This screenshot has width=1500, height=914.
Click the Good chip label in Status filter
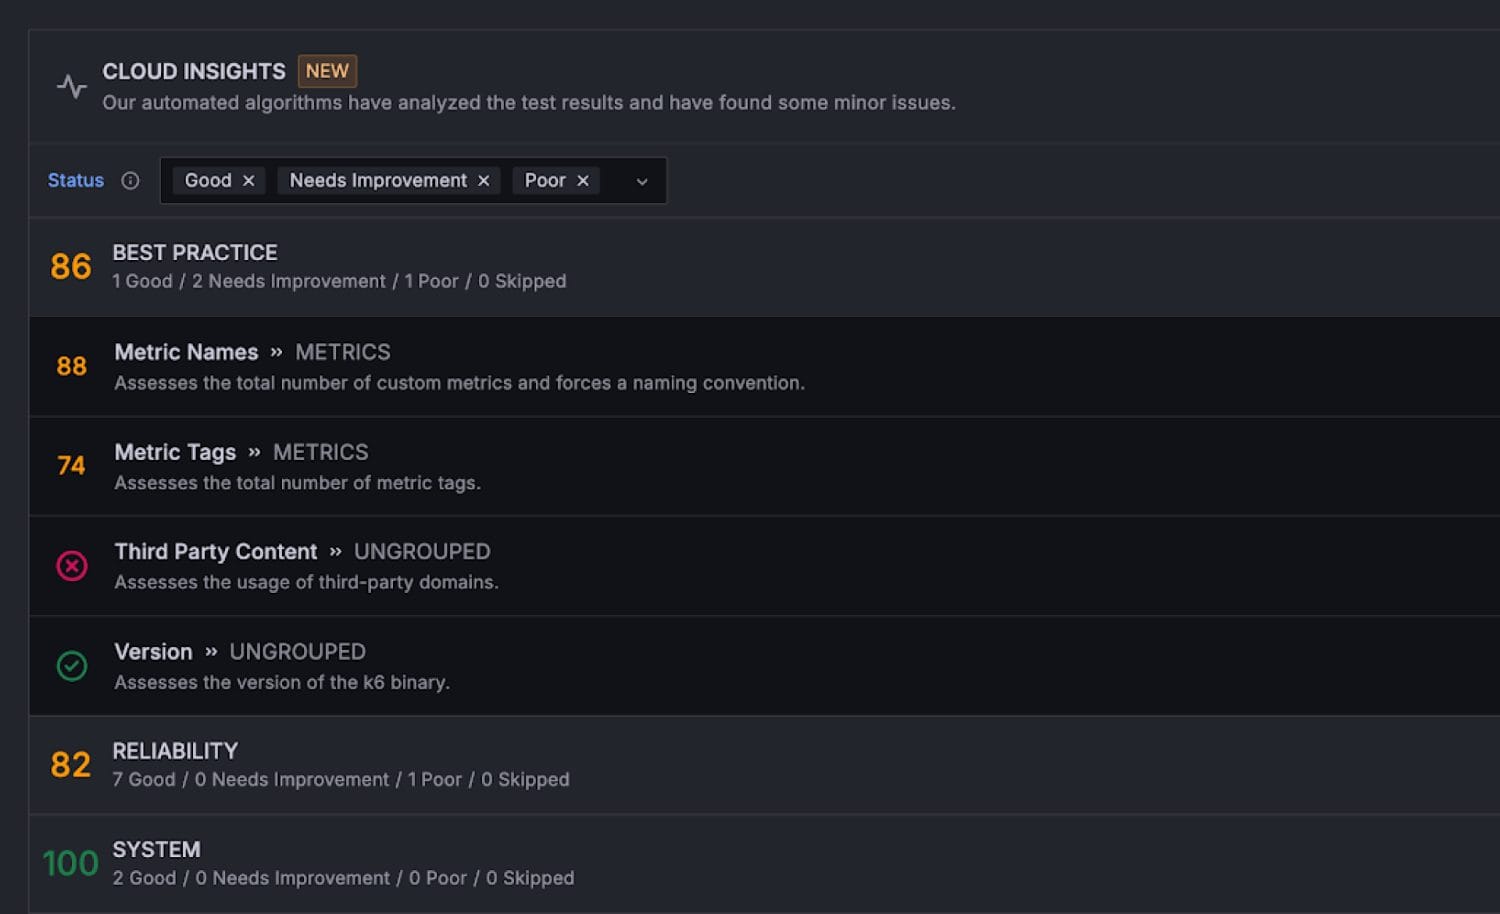point(208,180)
